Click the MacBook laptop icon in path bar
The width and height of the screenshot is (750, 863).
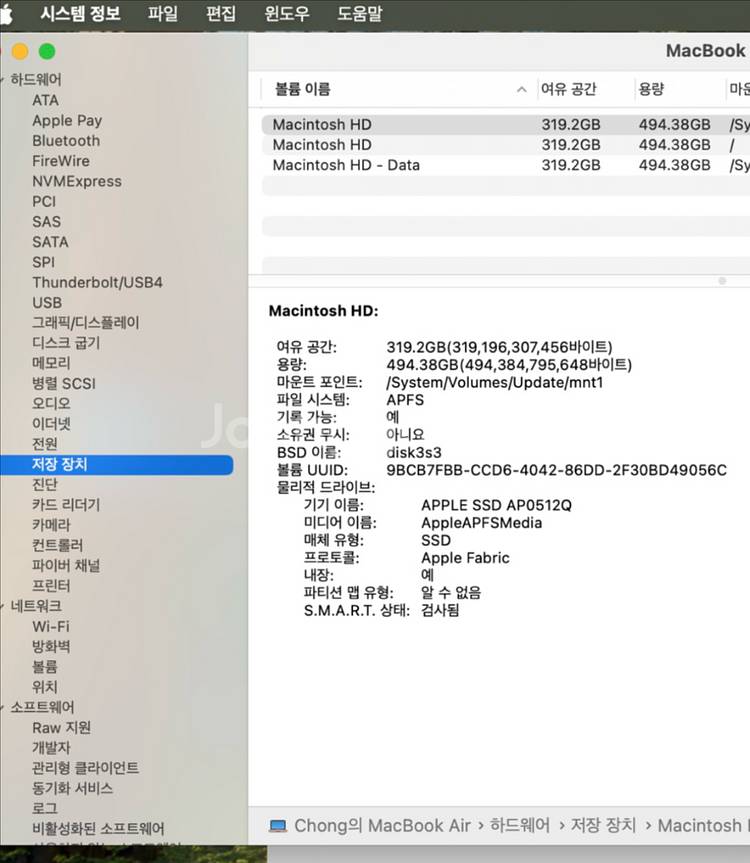[x=278, y=826]
